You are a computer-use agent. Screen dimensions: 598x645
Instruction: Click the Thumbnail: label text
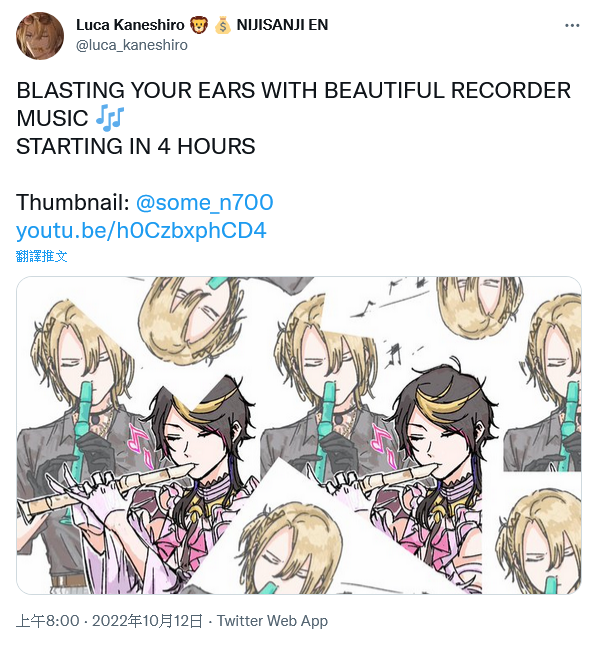click(73, 202)
